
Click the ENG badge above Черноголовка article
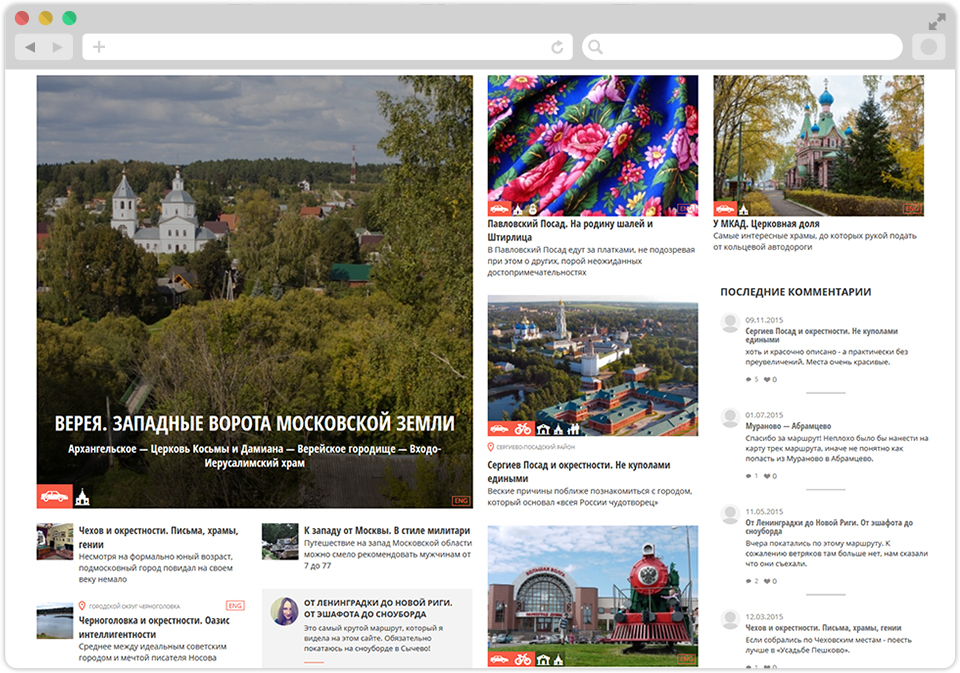[235, 606]
